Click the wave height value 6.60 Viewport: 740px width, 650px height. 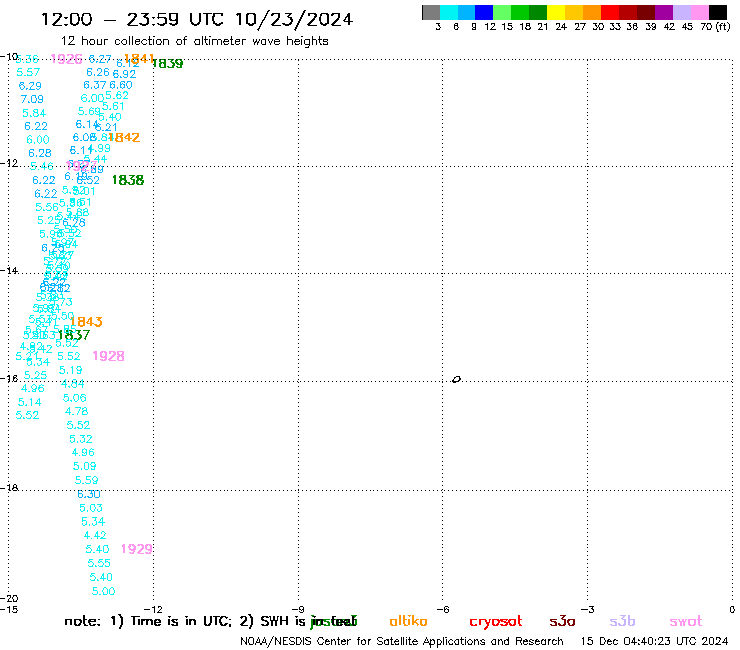[x=121, y=85]
